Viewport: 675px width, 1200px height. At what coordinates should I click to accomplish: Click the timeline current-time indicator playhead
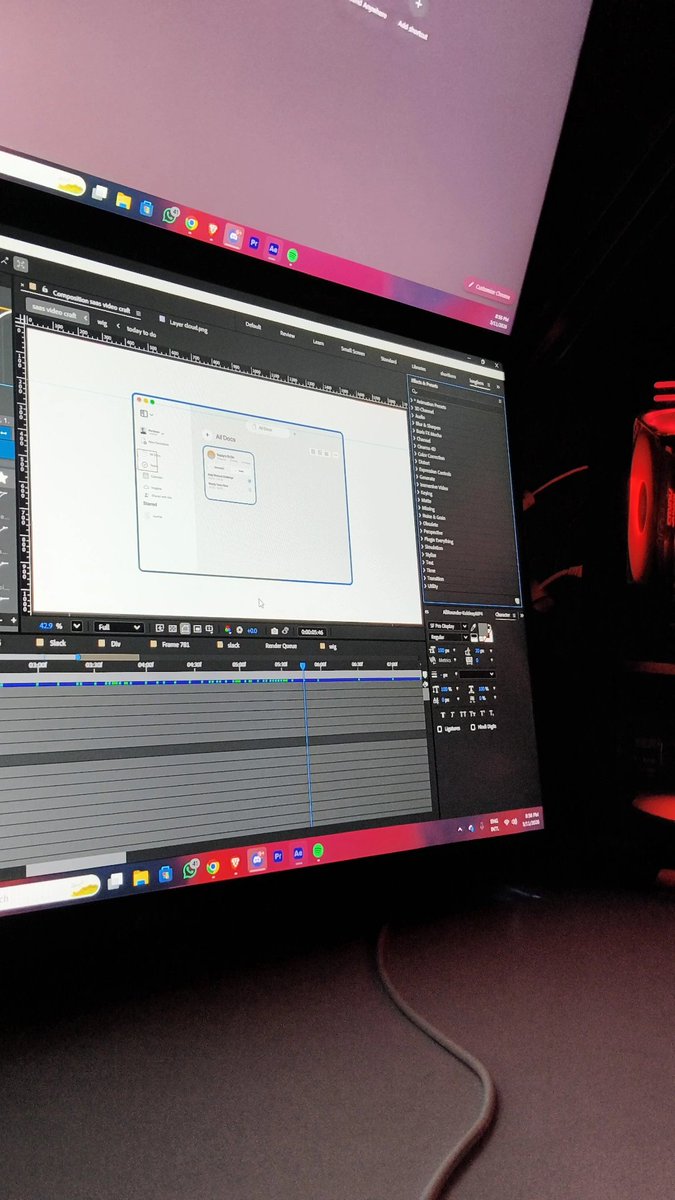pyautogui.click(x=303, y=664)
